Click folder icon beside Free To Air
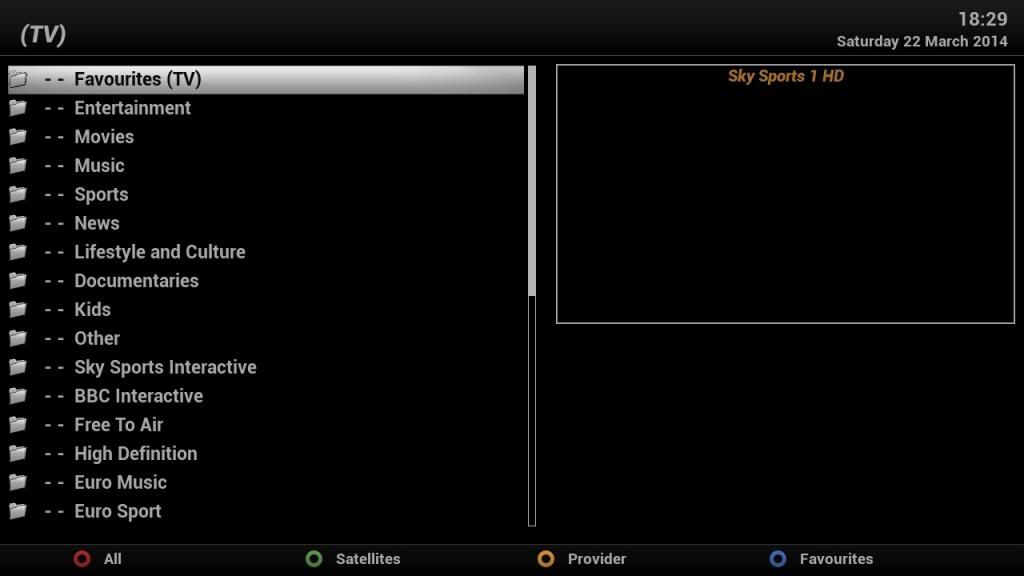Screen dimensions: 1024x576 [x=18, y=424]
